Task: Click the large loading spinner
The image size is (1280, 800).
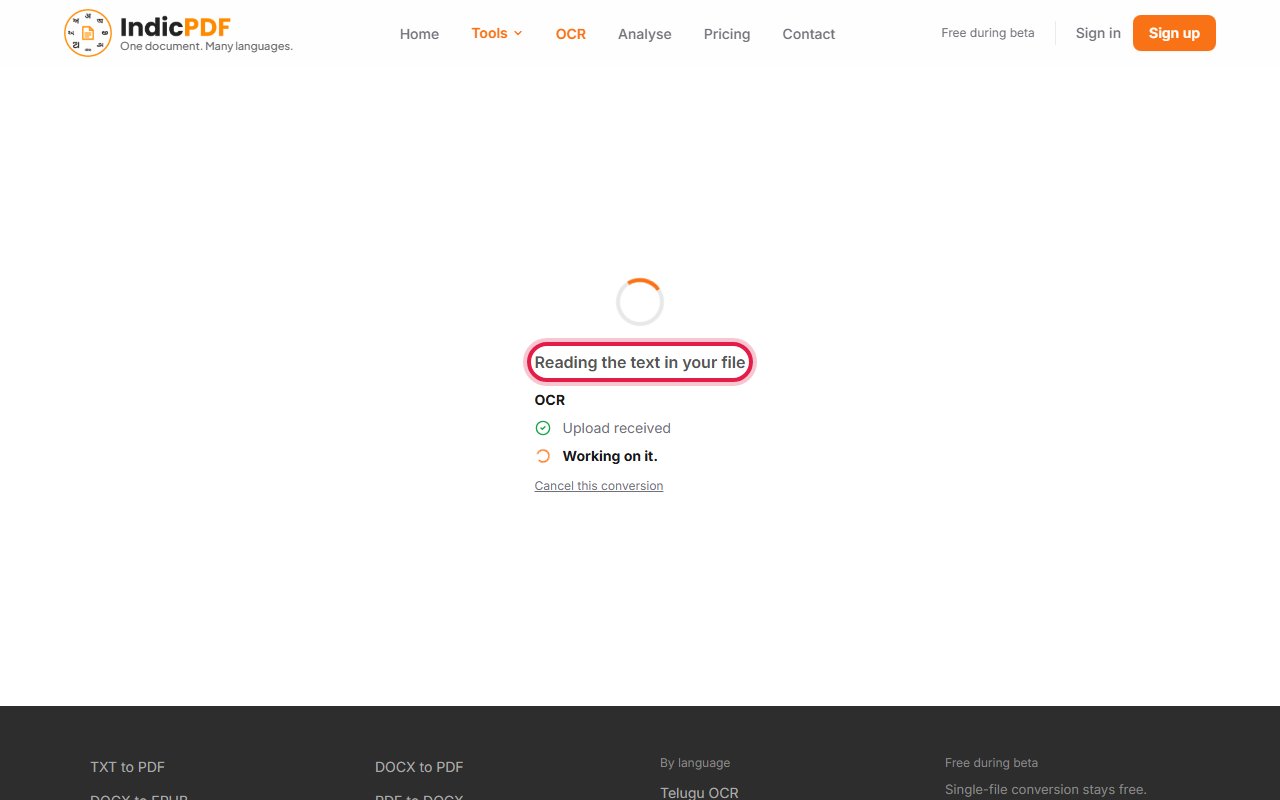Action: 640,302
